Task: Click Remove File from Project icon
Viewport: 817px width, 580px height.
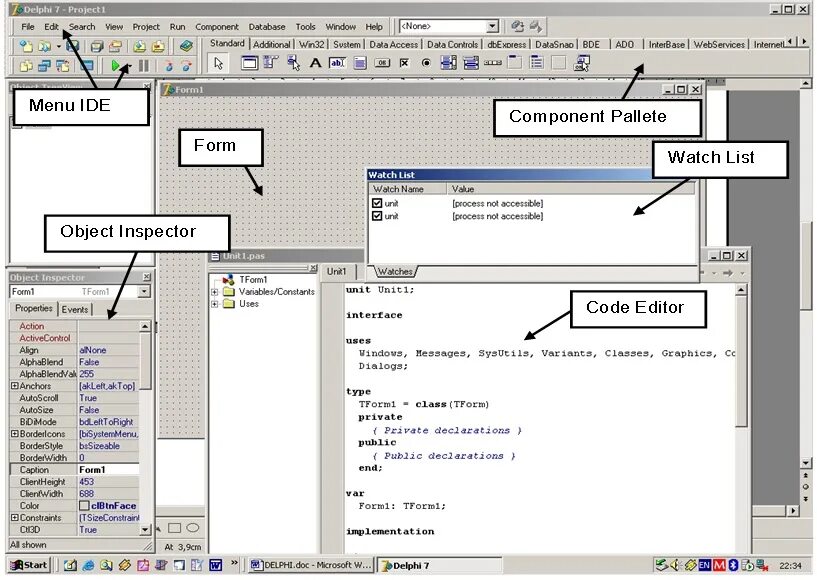Action: tap(158, 46)
